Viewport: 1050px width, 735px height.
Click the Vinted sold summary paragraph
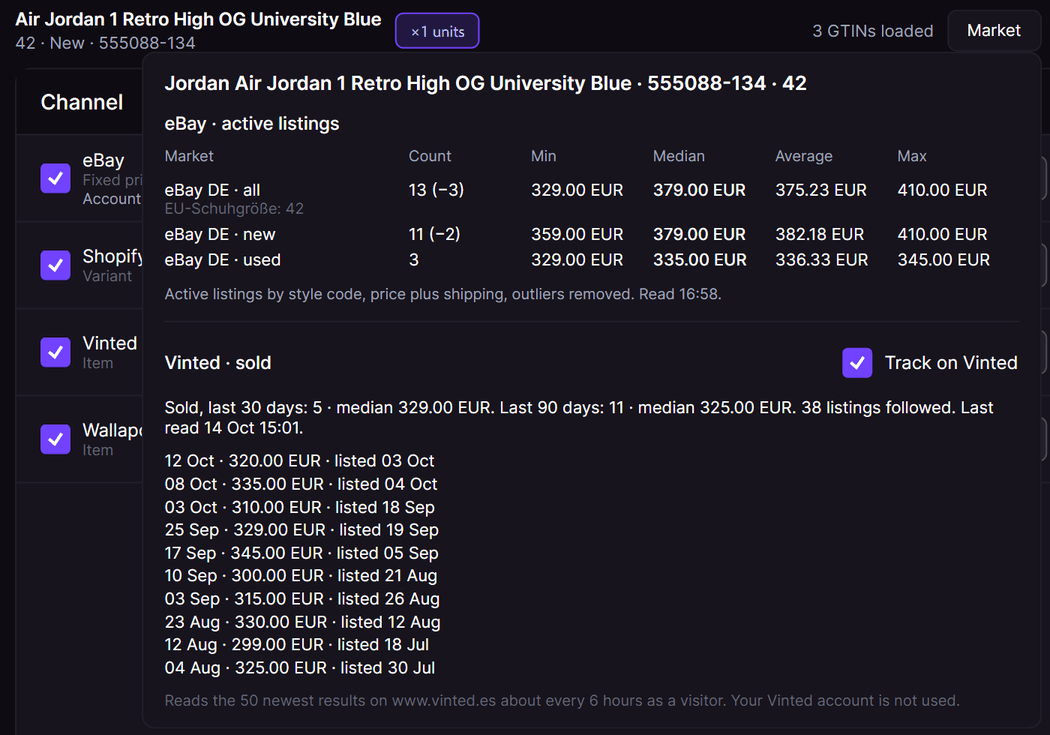[x=579, y=418]
